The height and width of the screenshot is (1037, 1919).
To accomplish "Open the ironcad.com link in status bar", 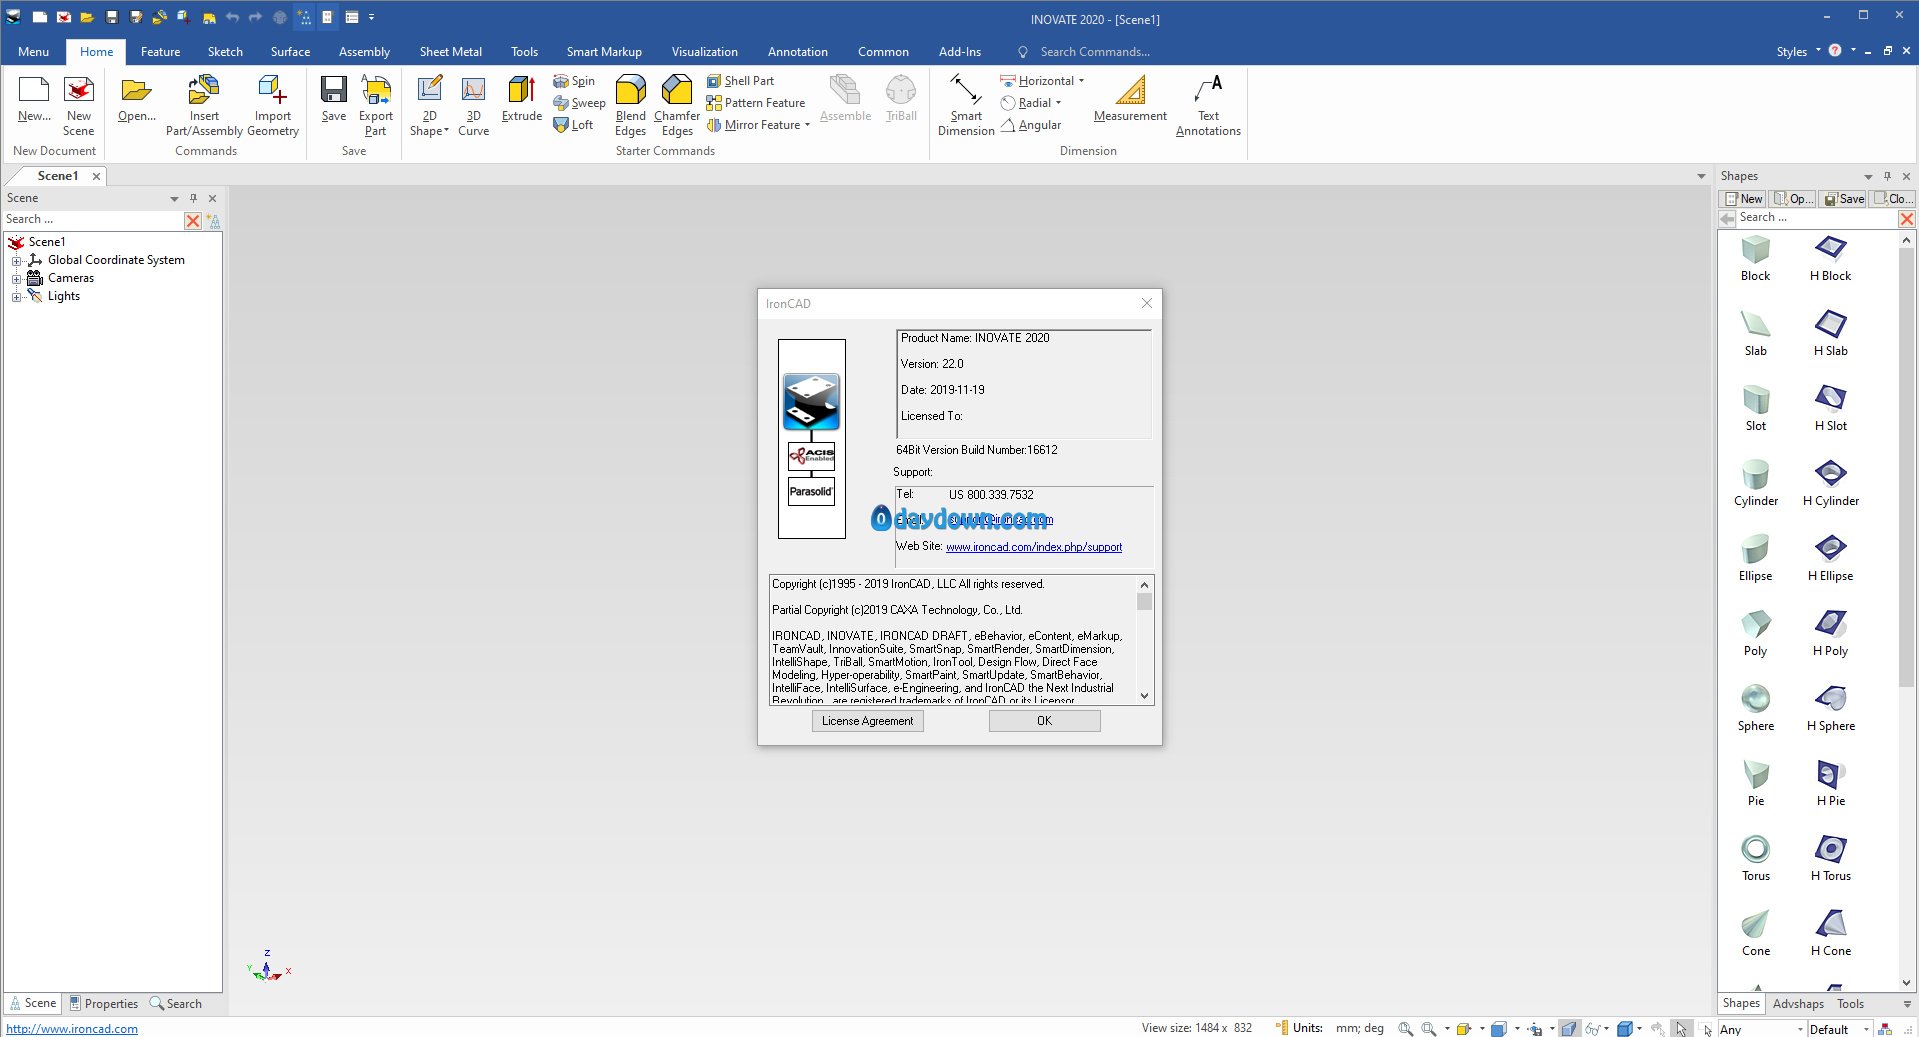I will (x=72, y=1029).
